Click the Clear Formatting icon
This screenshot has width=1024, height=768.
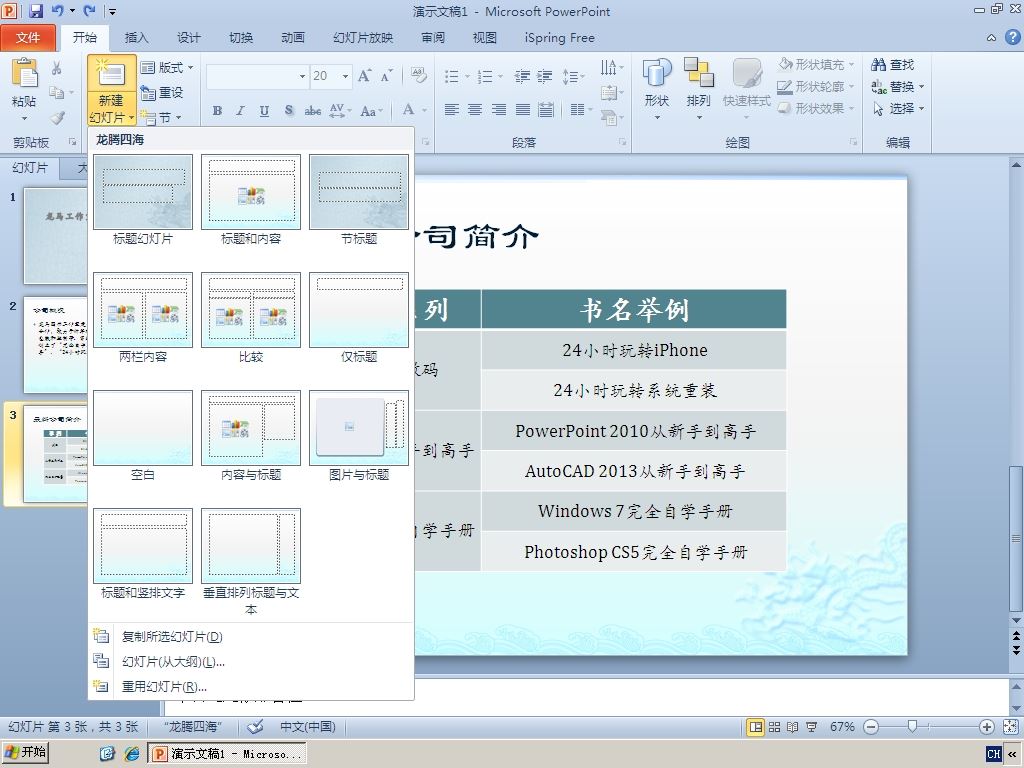(x=419, y=76)
